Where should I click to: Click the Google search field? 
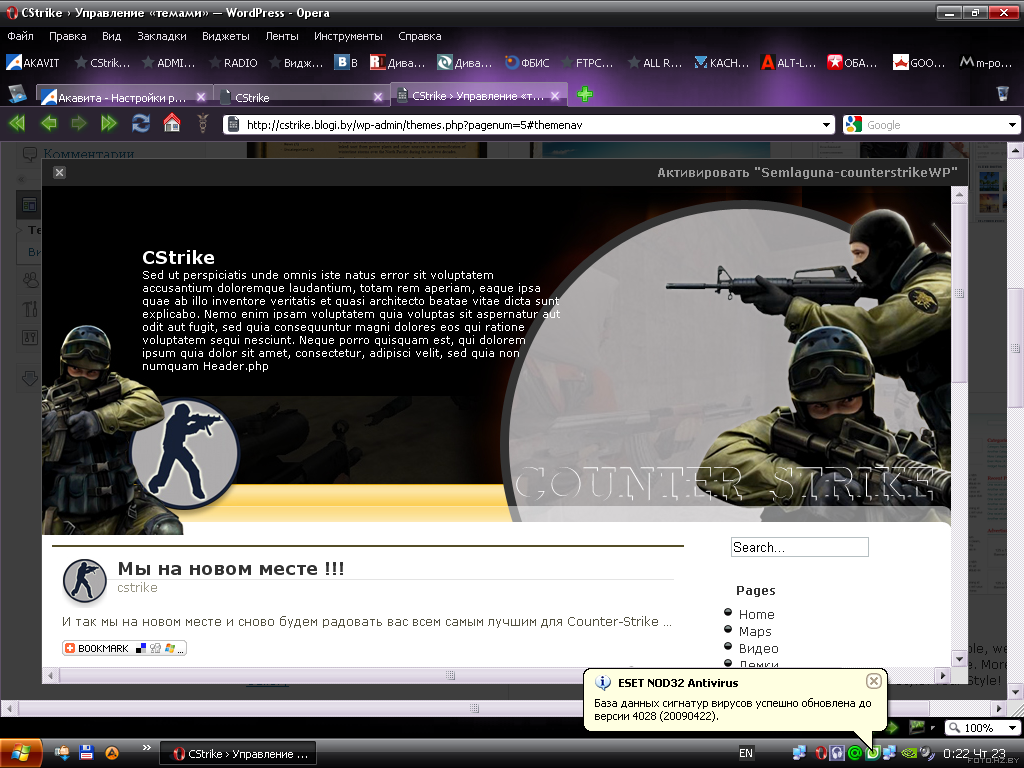[x=931, y=125]
